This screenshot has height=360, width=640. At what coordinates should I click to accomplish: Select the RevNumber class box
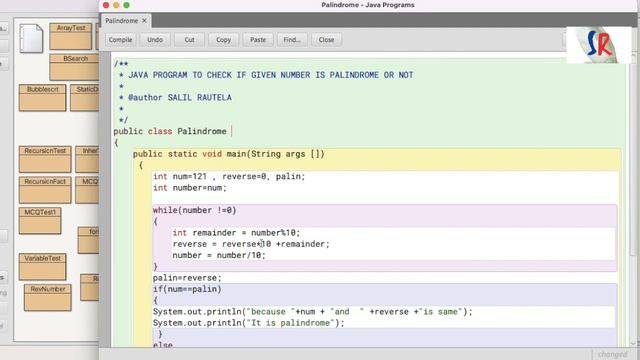(48, 298)
